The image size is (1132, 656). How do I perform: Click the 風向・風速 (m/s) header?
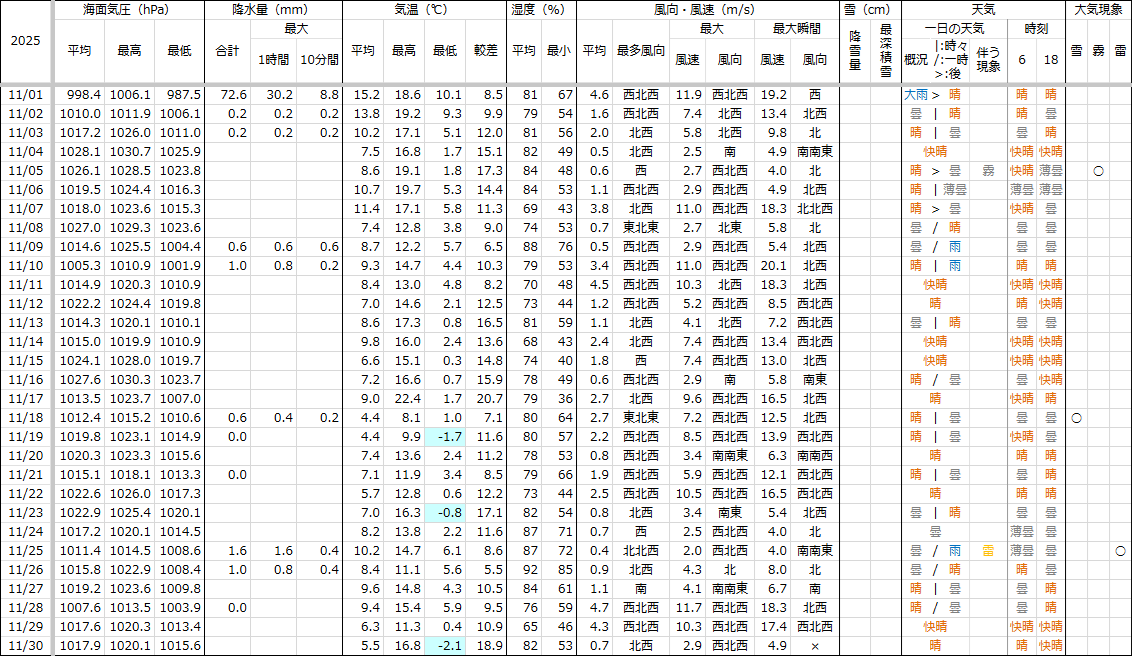point(708,9)
